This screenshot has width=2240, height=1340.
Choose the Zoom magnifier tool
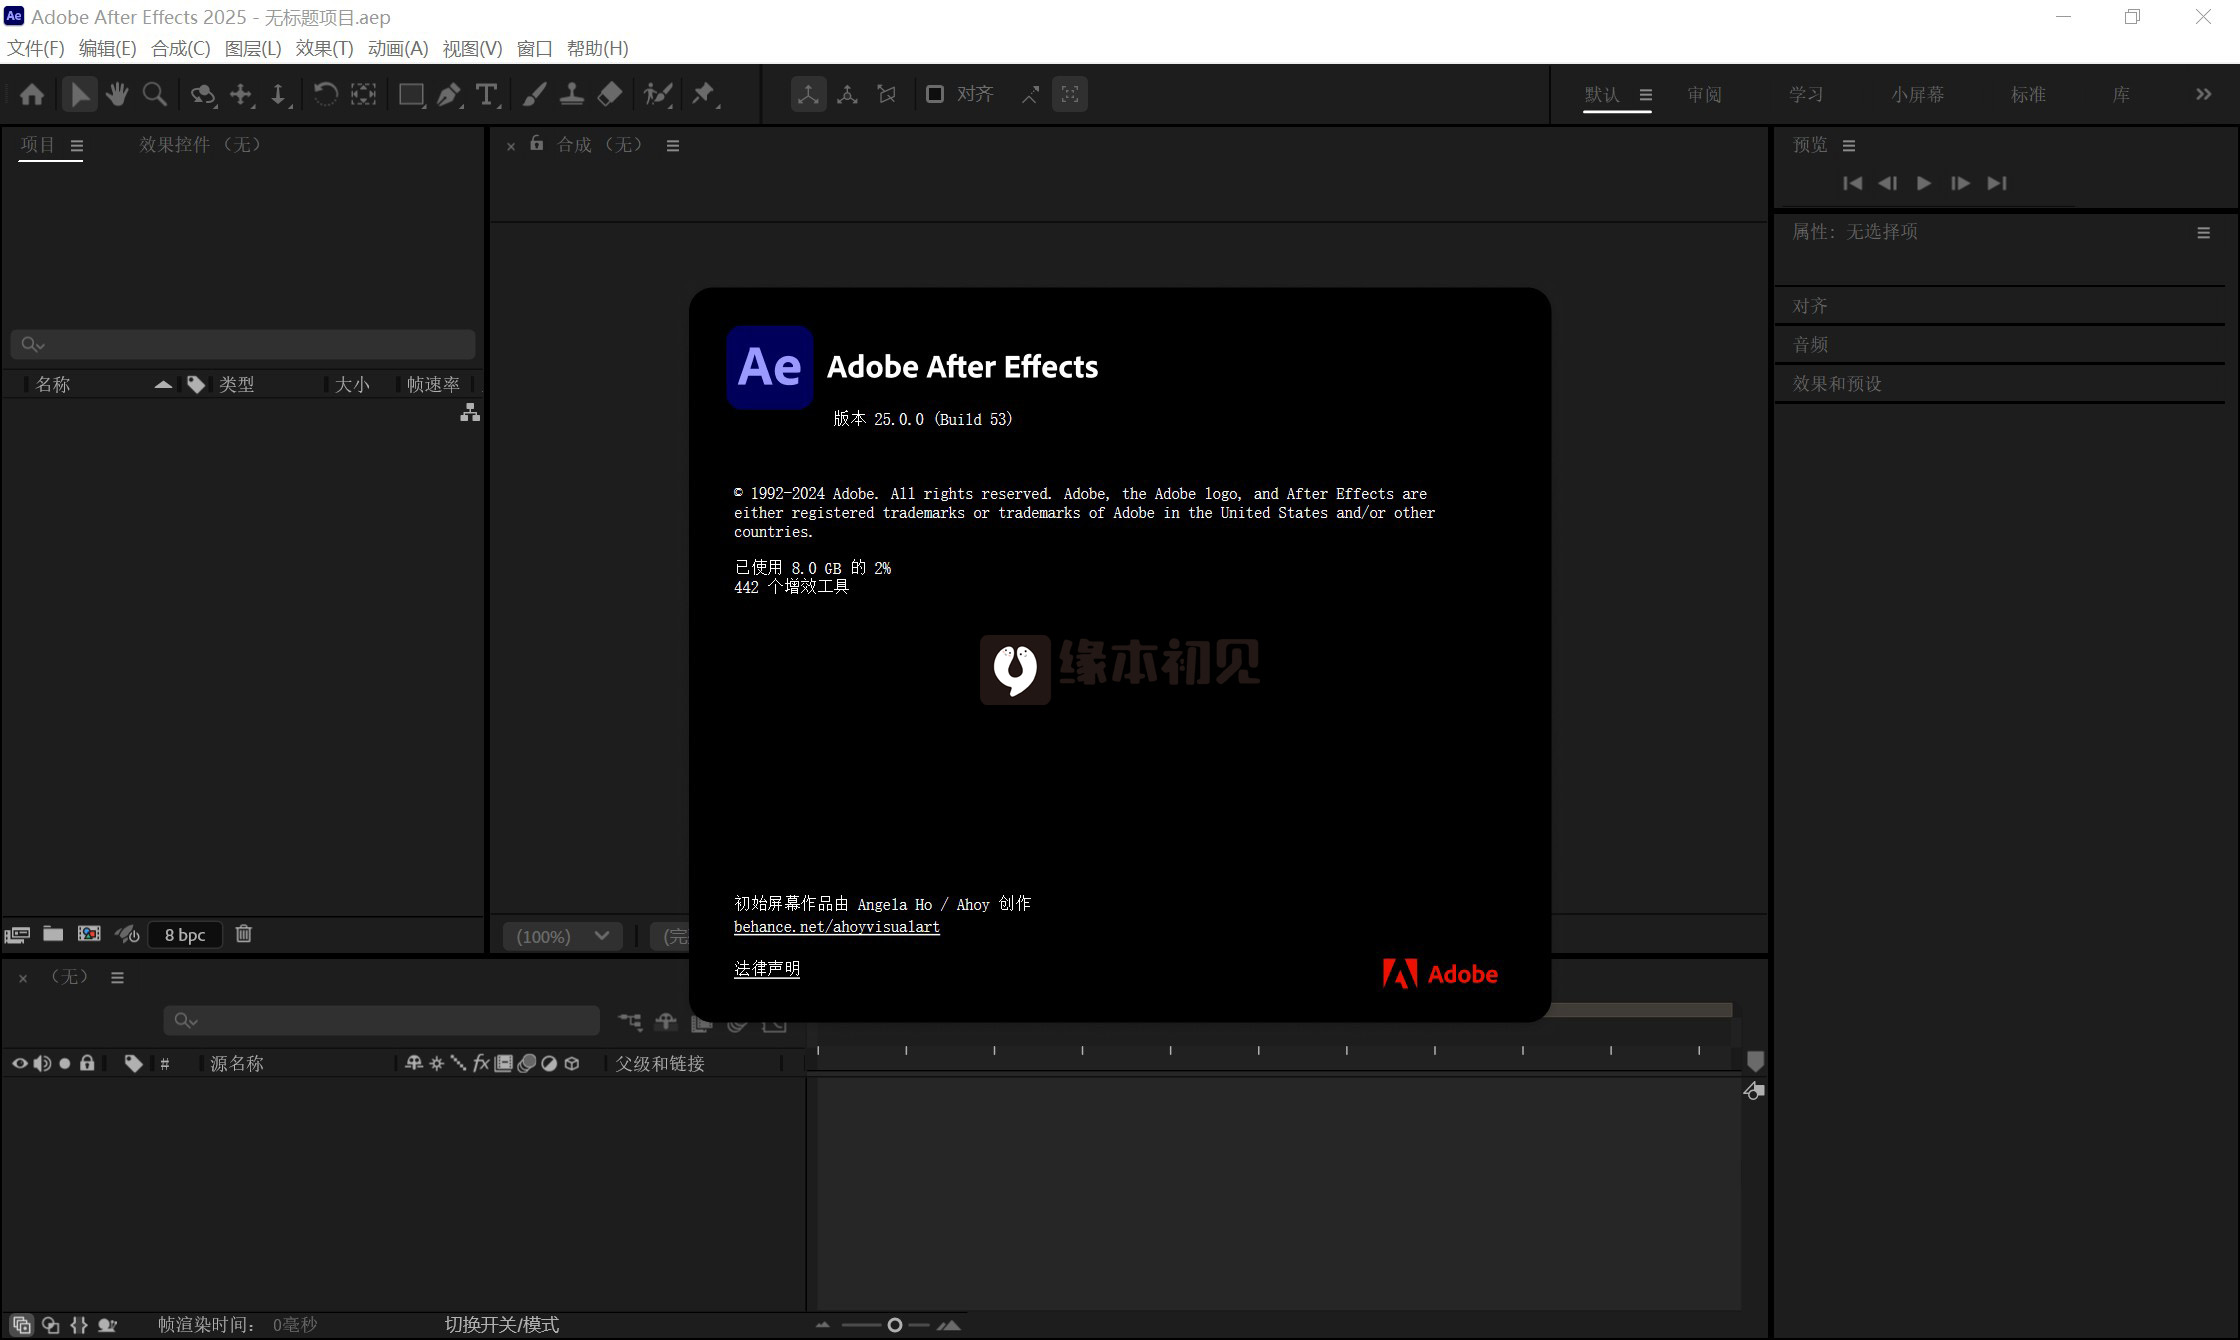(x=154, y=94)
